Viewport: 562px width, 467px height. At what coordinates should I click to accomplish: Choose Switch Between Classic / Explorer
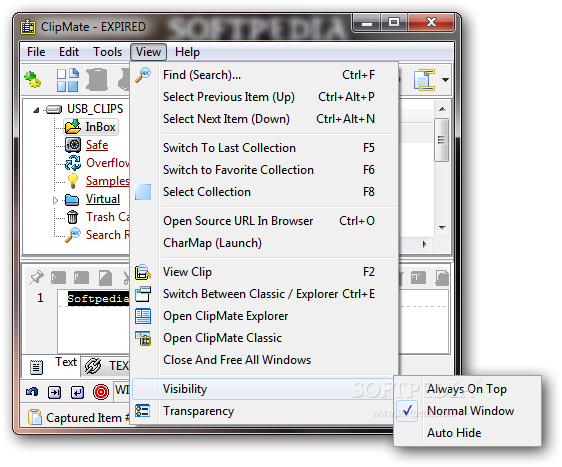coord(265,294)
